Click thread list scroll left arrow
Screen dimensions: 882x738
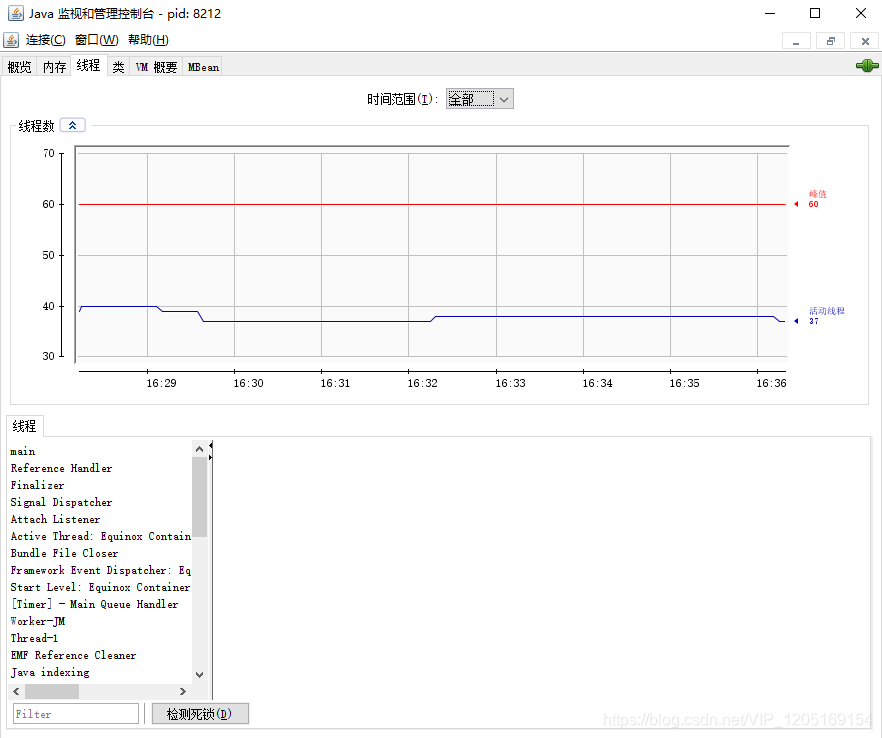click(x=16, y=691)
